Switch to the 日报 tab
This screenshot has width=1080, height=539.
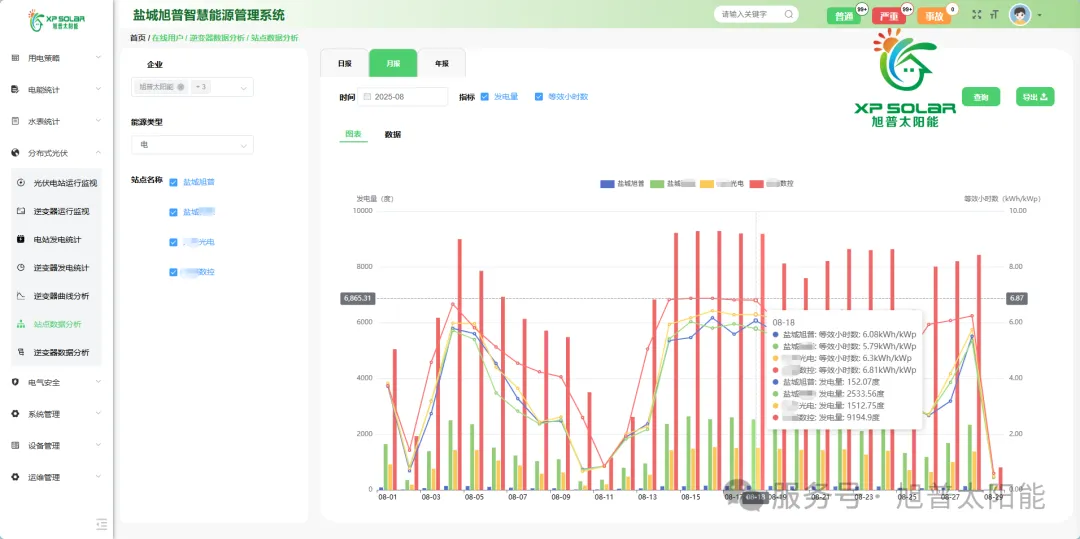(x=344, y=63)
